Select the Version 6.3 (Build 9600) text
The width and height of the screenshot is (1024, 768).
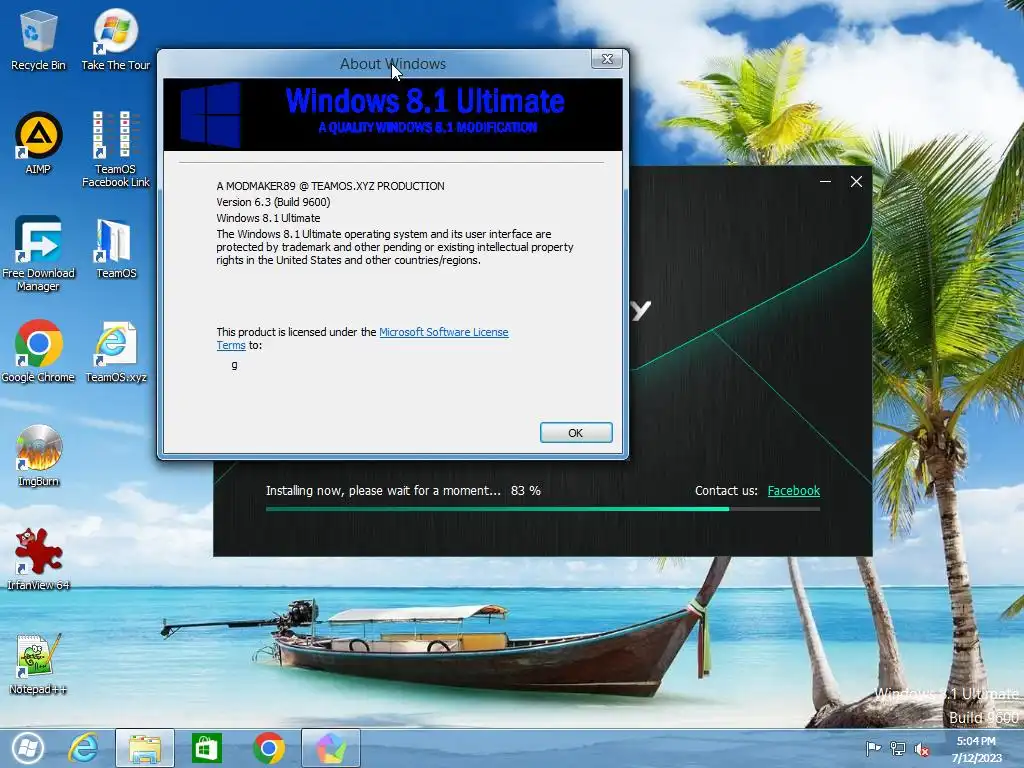point(273,202)
